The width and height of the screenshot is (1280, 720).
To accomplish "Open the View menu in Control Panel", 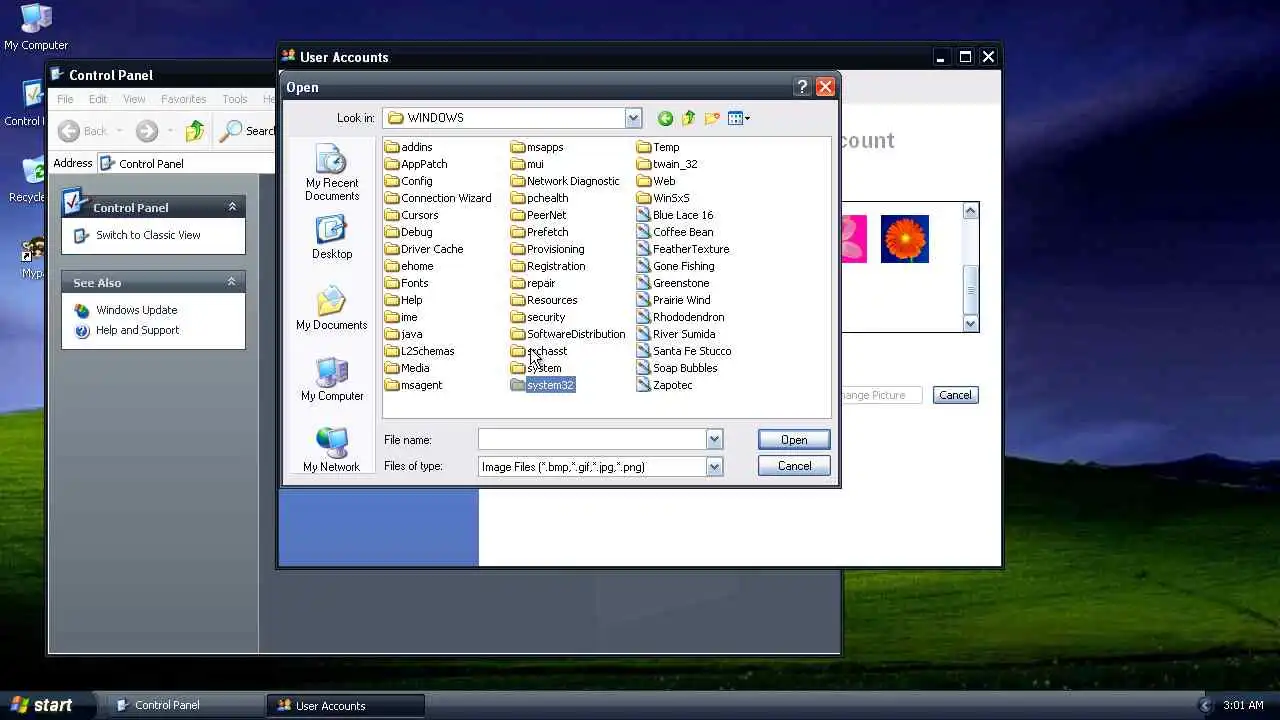I will [134, 99].
